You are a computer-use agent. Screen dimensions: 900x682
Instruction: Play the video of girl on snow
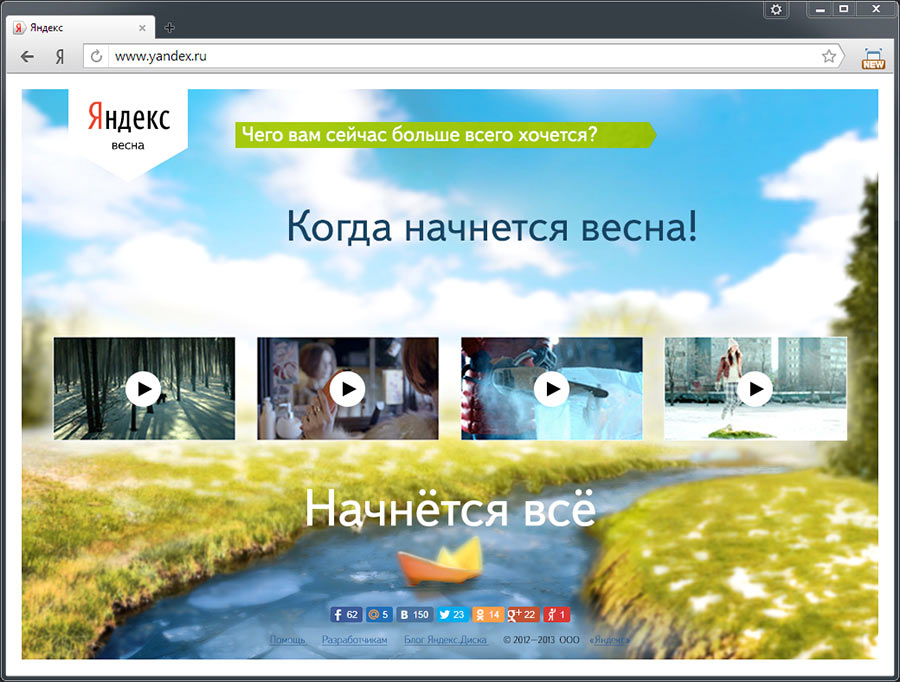pyautogui.click(x=755, y=389)
